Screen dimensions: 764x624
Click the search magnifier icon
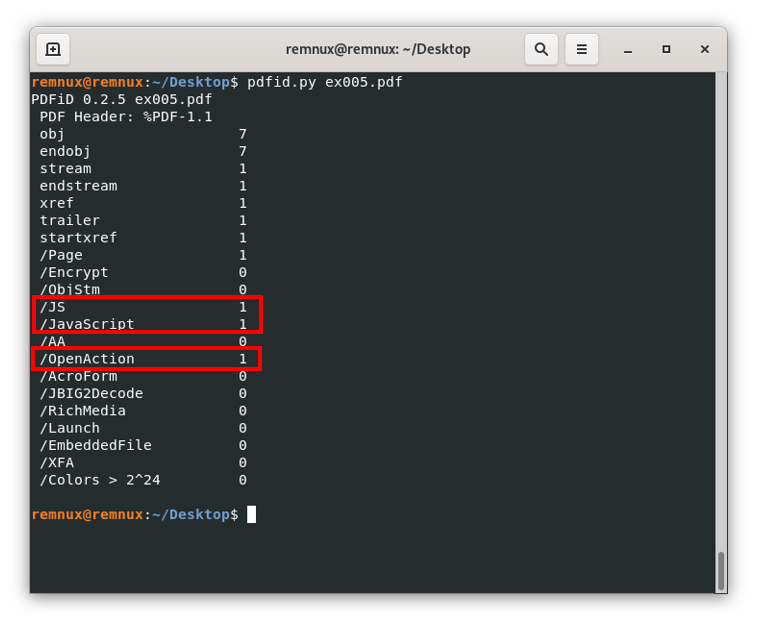541,49
